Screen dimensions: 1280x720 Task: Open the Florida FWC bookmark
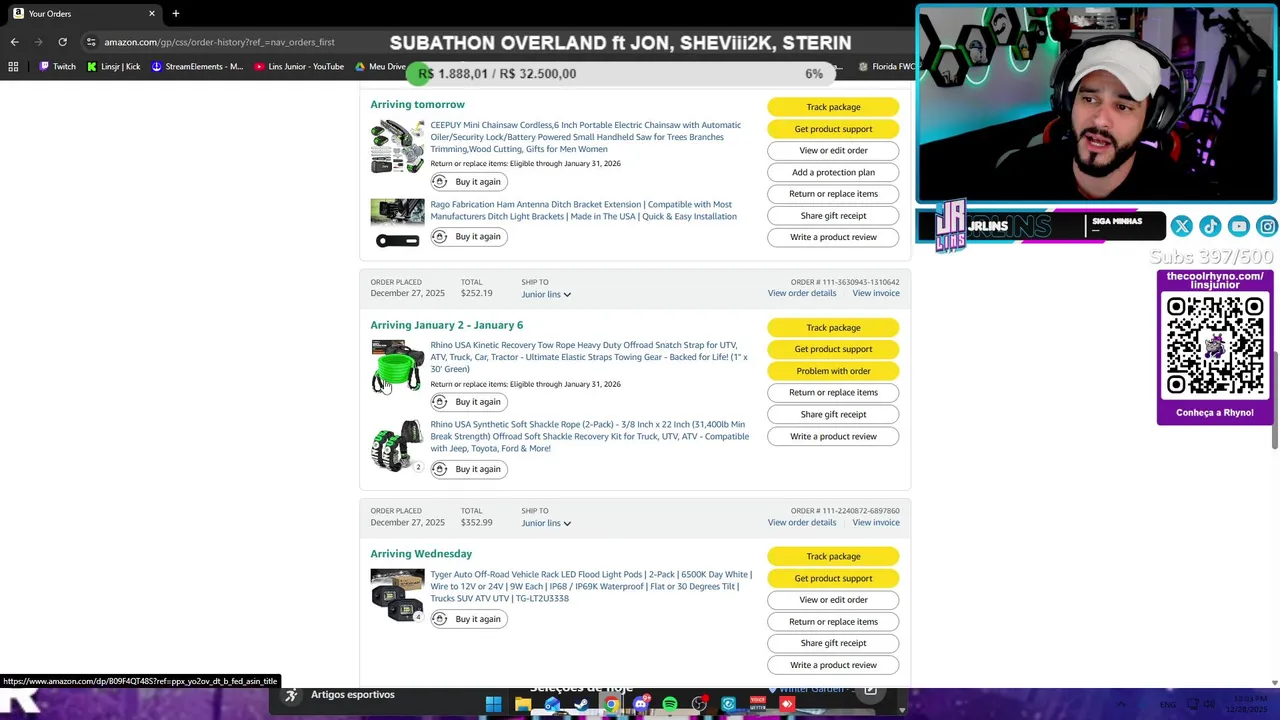886,67
